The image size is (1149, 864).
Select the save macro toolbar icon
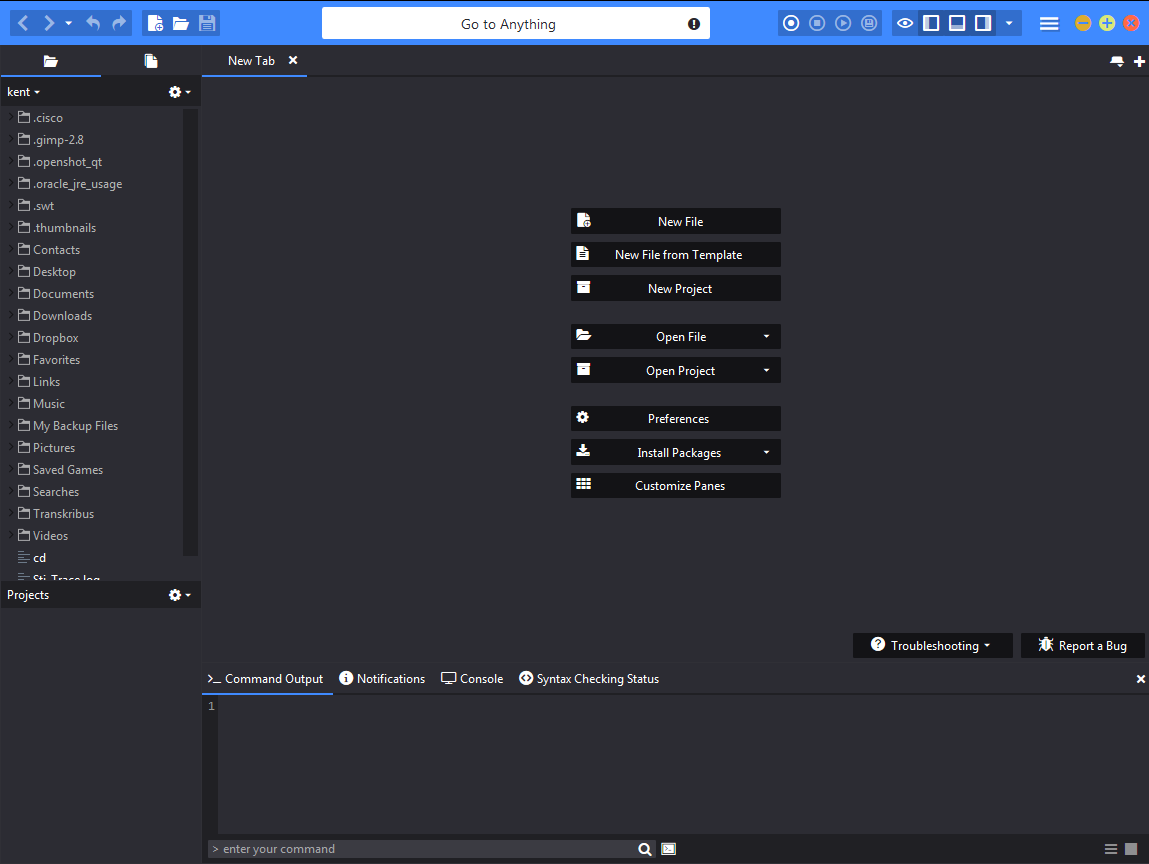[x=867, y=22]
